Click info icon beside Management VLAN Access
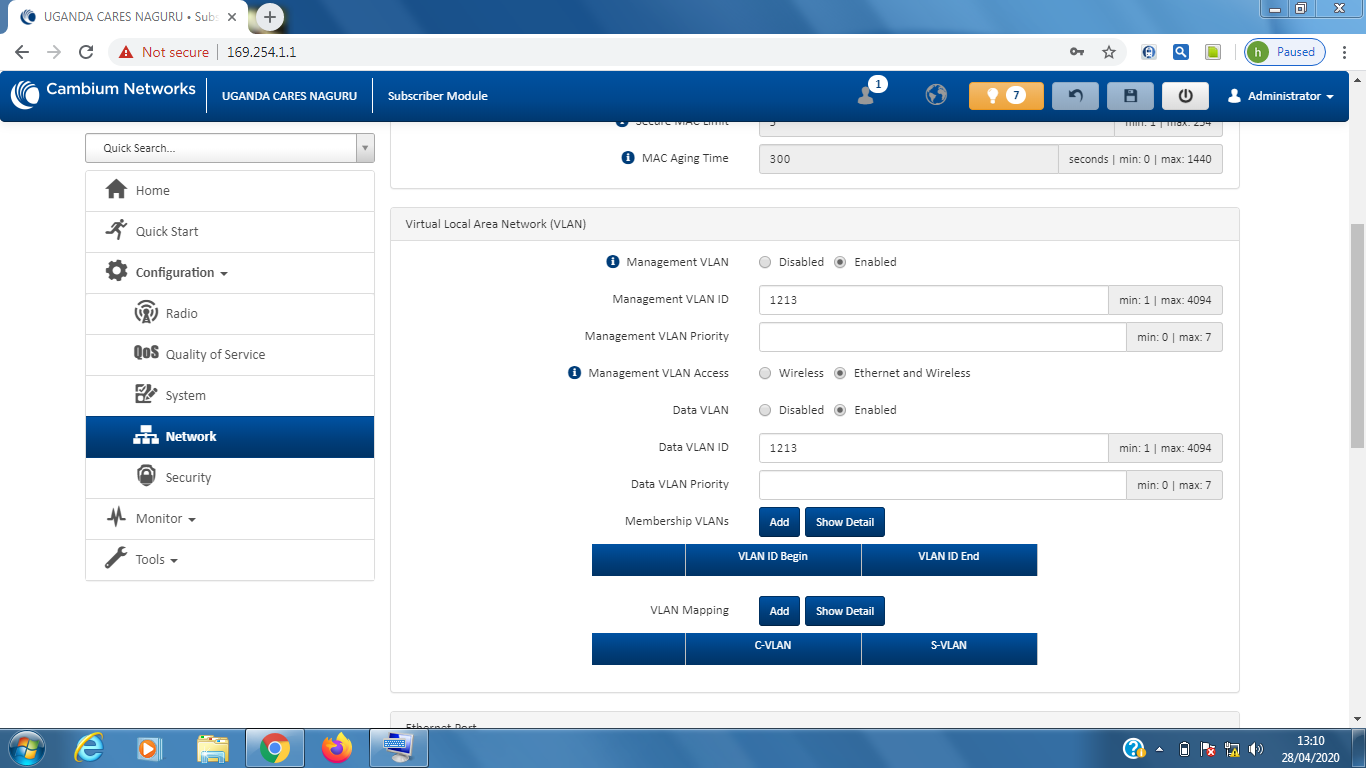This screenshot has width=1366, height=768. point(574,373)
